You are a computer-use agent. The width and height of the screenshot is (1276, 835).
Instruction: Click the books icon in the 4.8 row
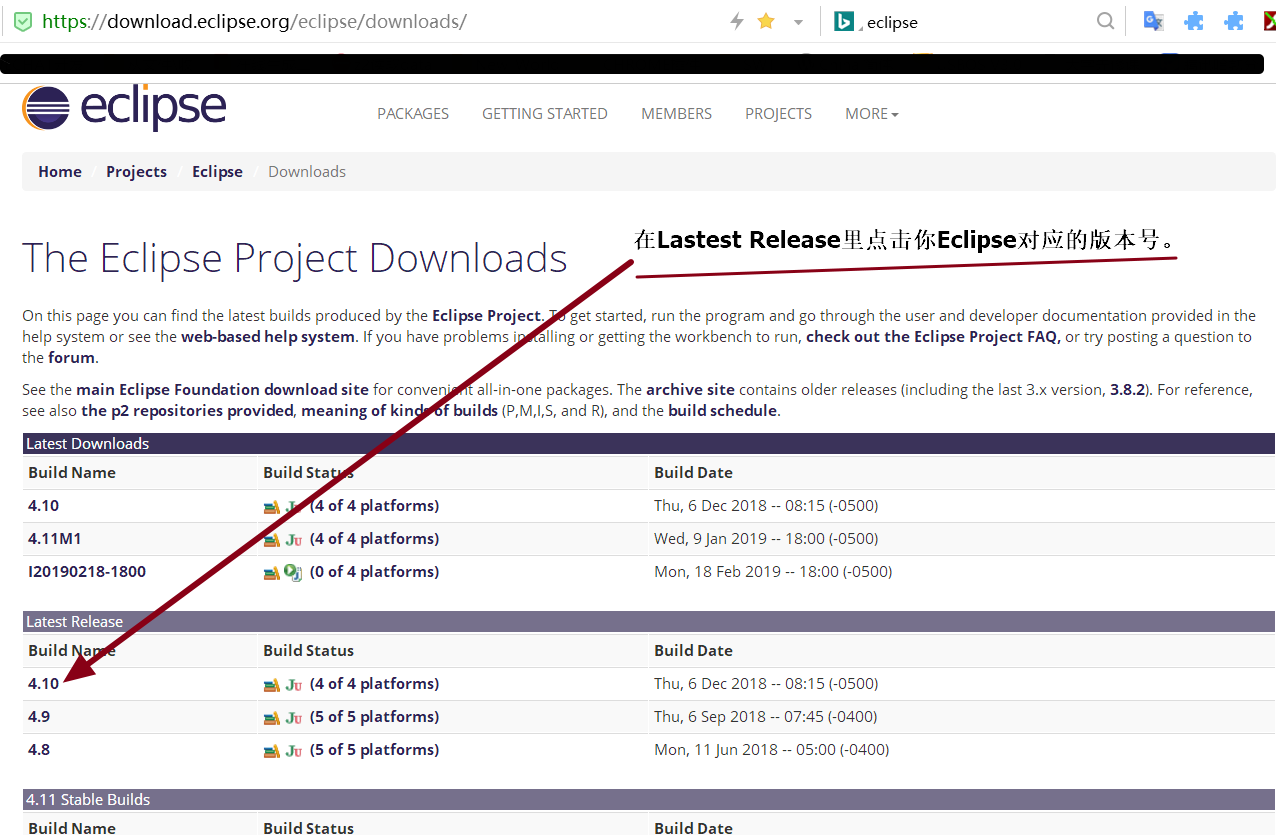271,751
